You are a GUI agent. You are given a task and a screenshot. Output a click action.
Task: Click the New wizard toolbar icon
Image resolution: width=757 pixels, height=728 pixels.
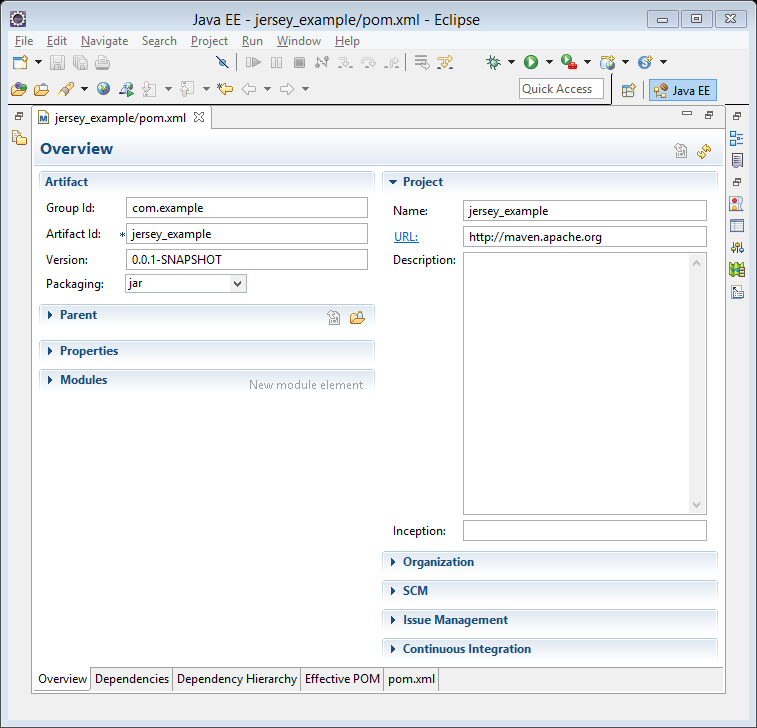(x=20, y=63)
